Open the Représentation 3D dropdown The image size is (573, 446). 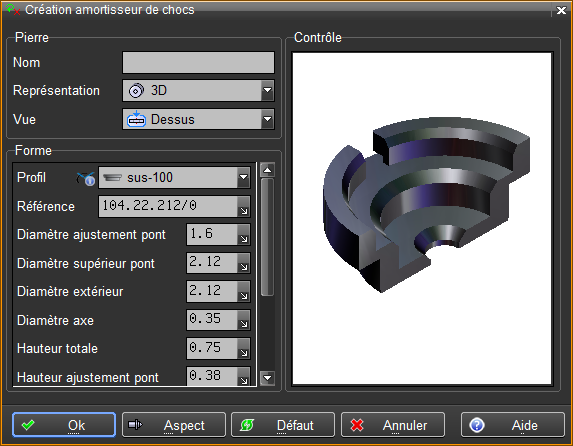[x=267, y=90]
